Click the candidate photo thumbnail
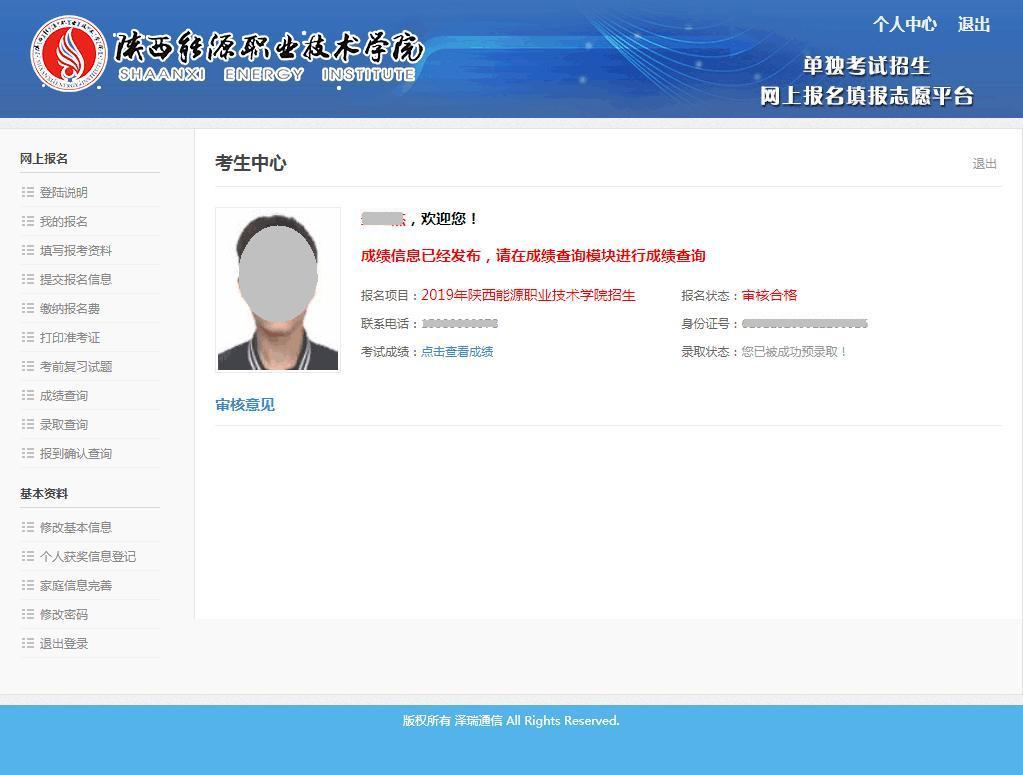Image resolution: width=1023 pixels, height=775 pixels. coord(278,290)
